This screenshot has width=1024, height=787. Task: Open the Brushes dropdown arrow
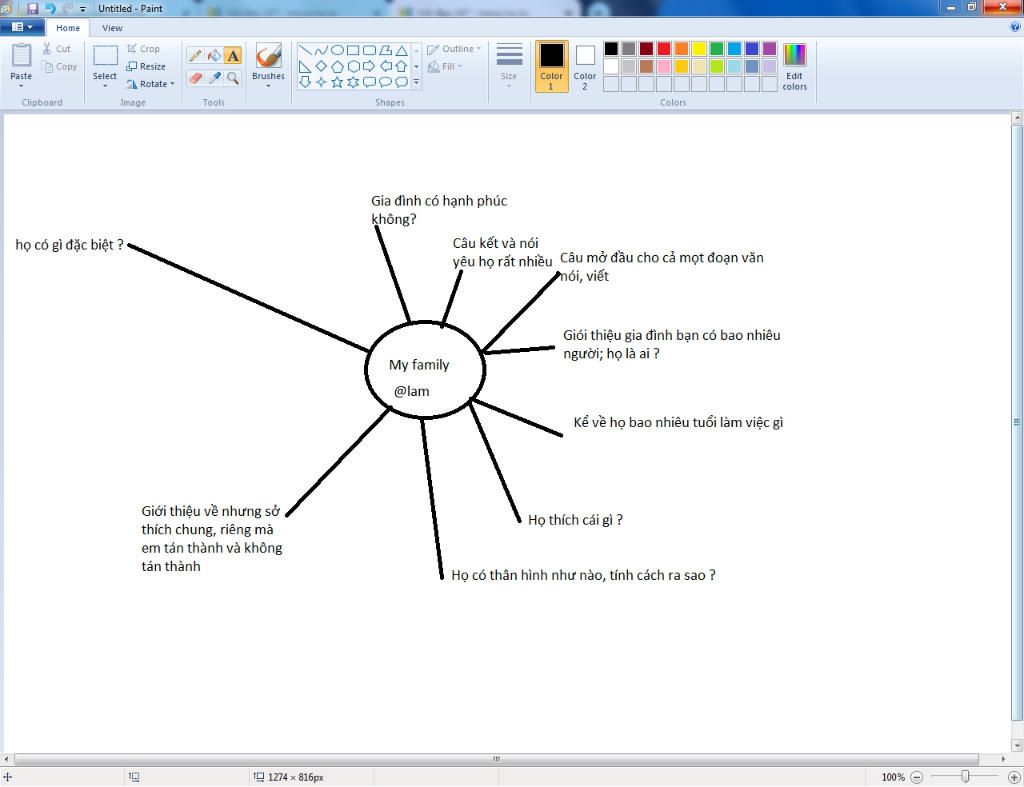coord(268,86)
